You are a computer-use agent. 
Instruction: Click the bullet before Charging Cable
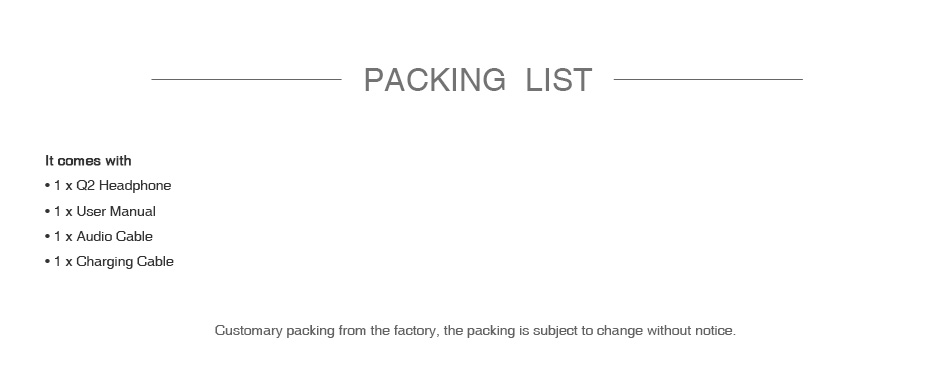(47, 262)
